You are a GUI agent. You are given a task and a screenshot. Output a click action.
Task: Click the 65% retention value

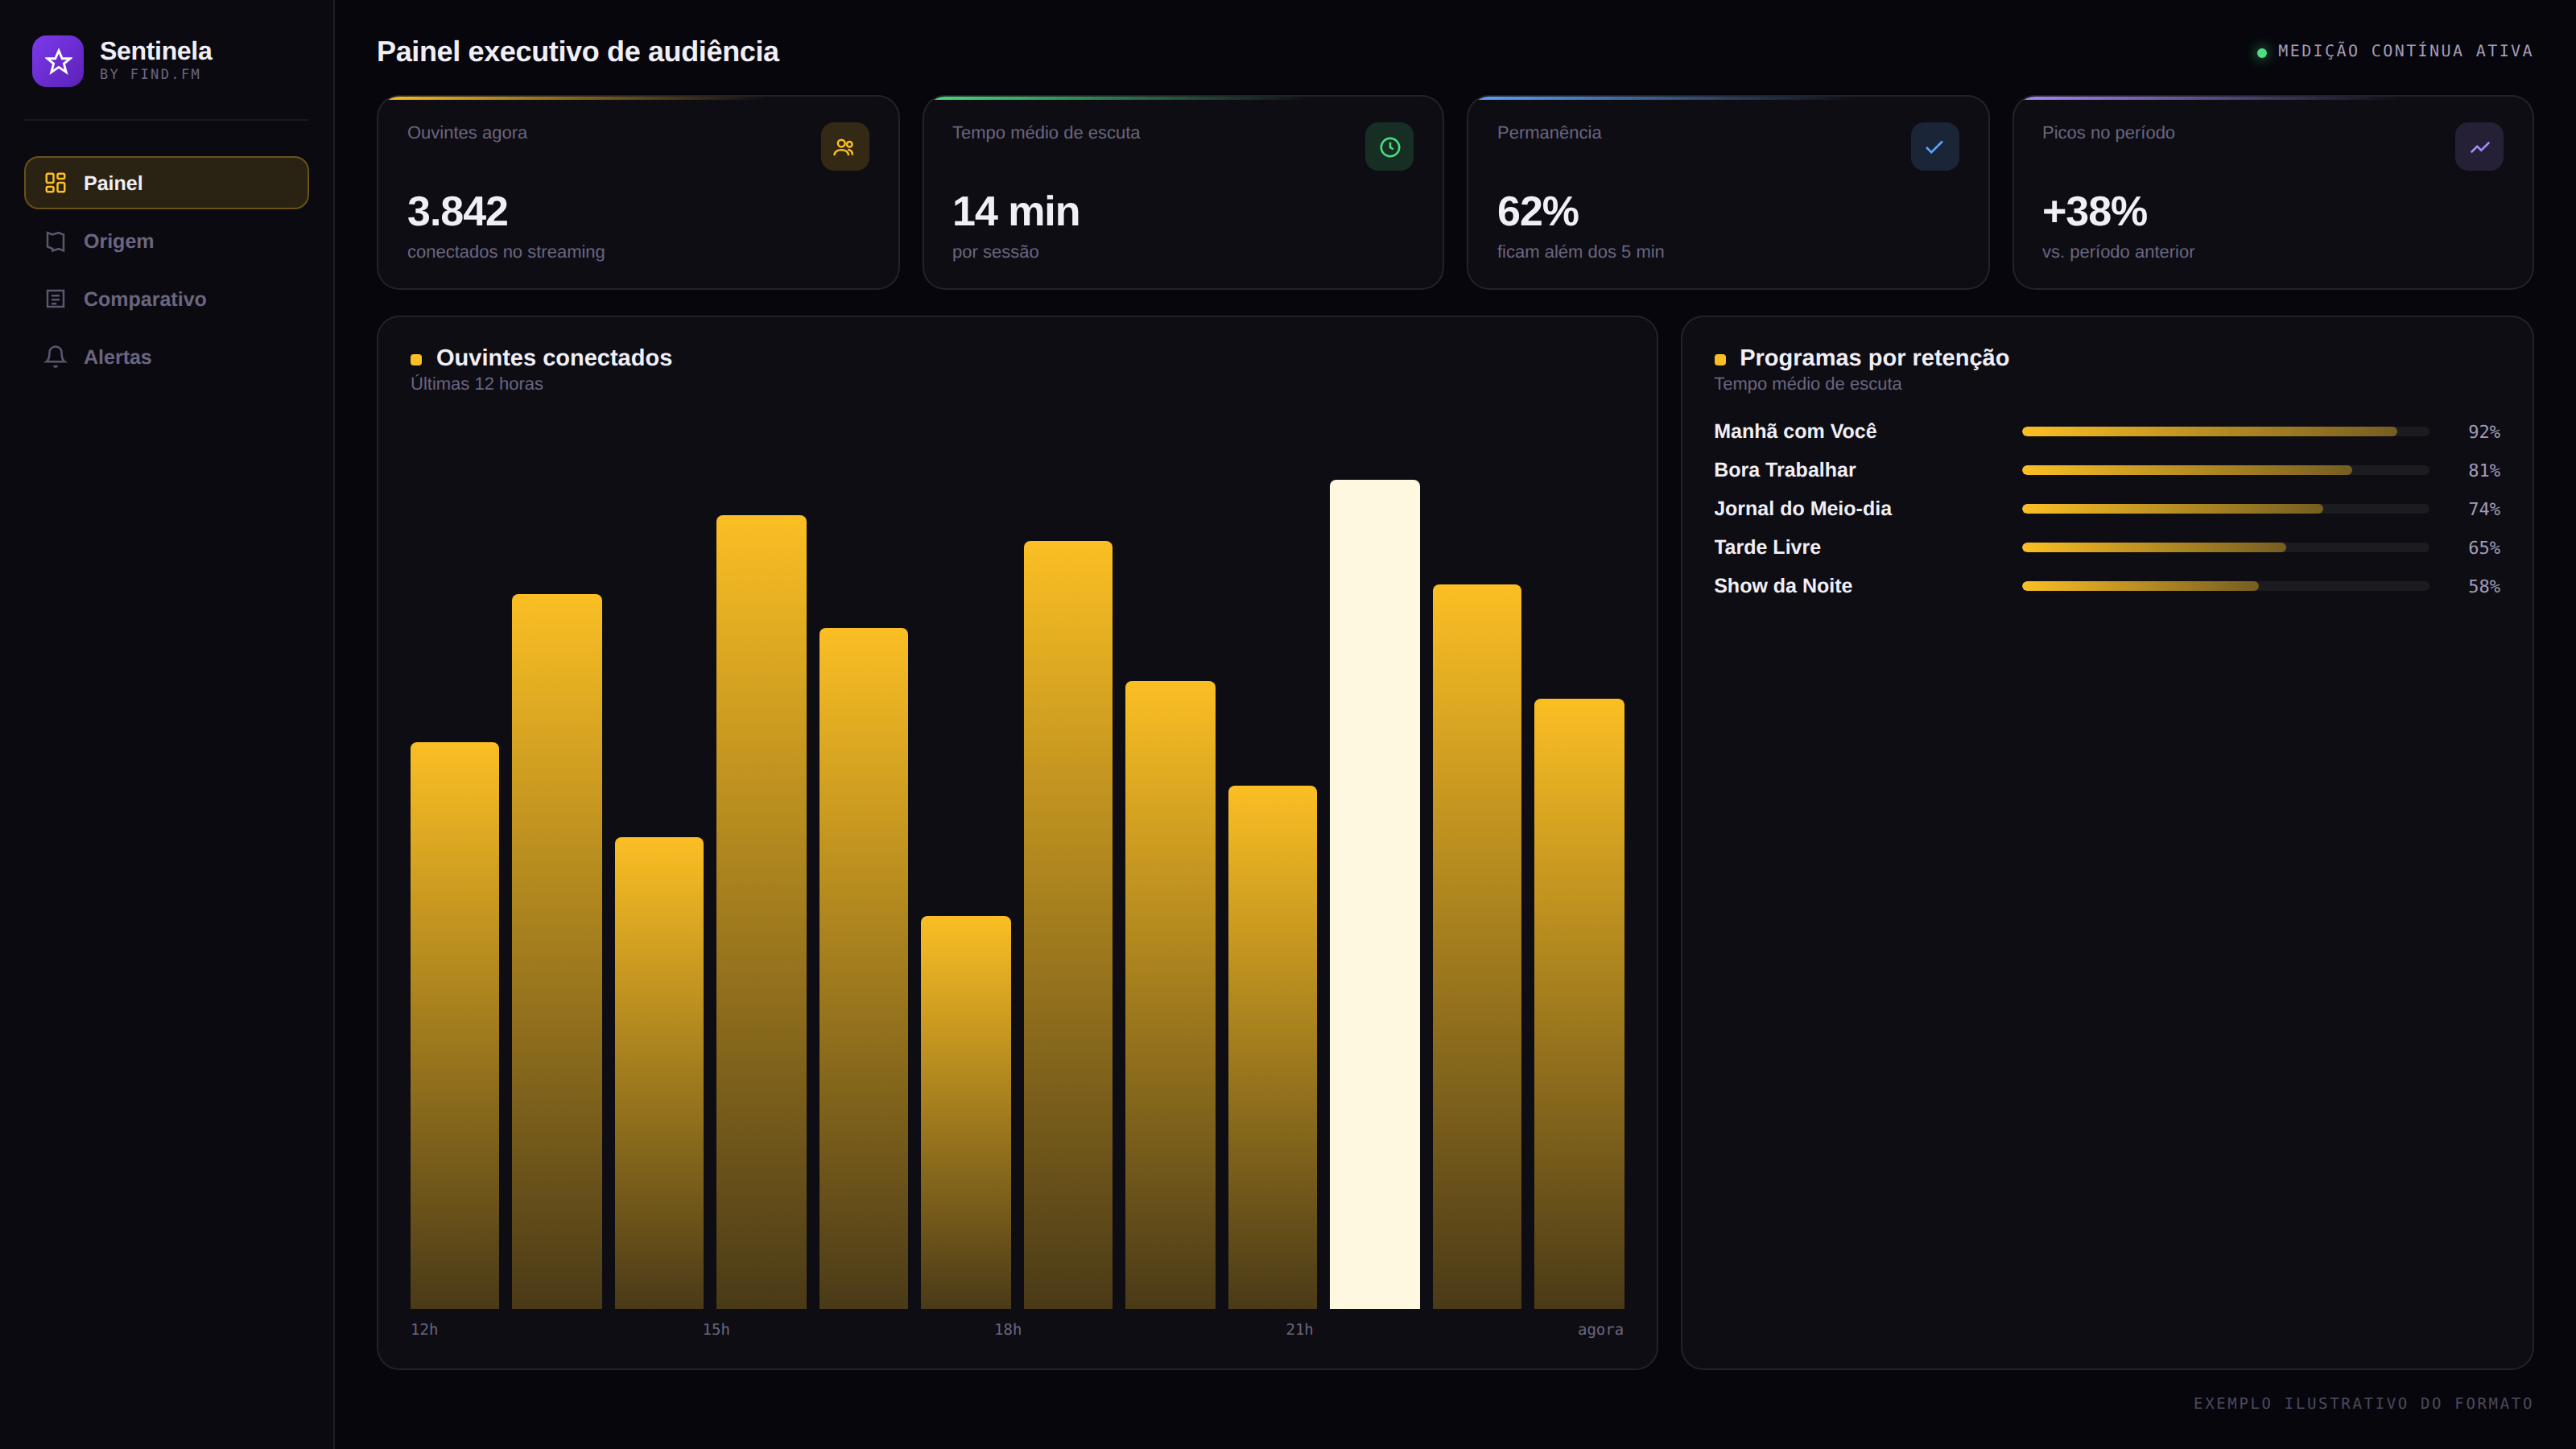coord(2484,548)
